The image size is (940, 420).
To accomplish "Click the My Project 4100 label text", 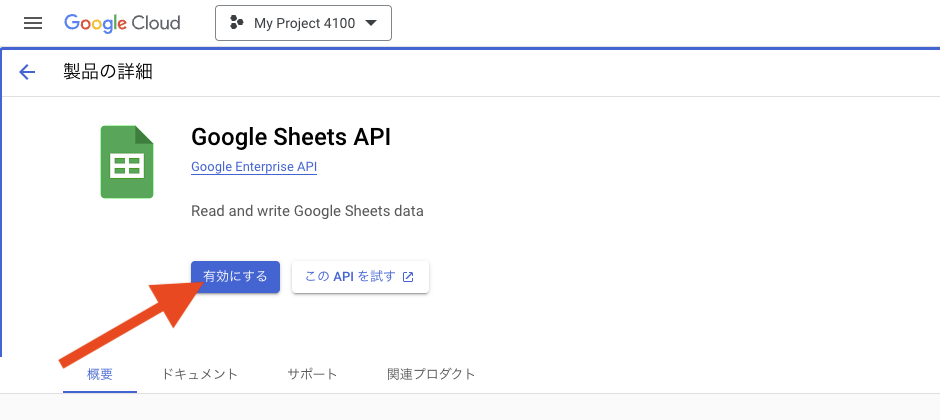I will [x=305, y=23].
